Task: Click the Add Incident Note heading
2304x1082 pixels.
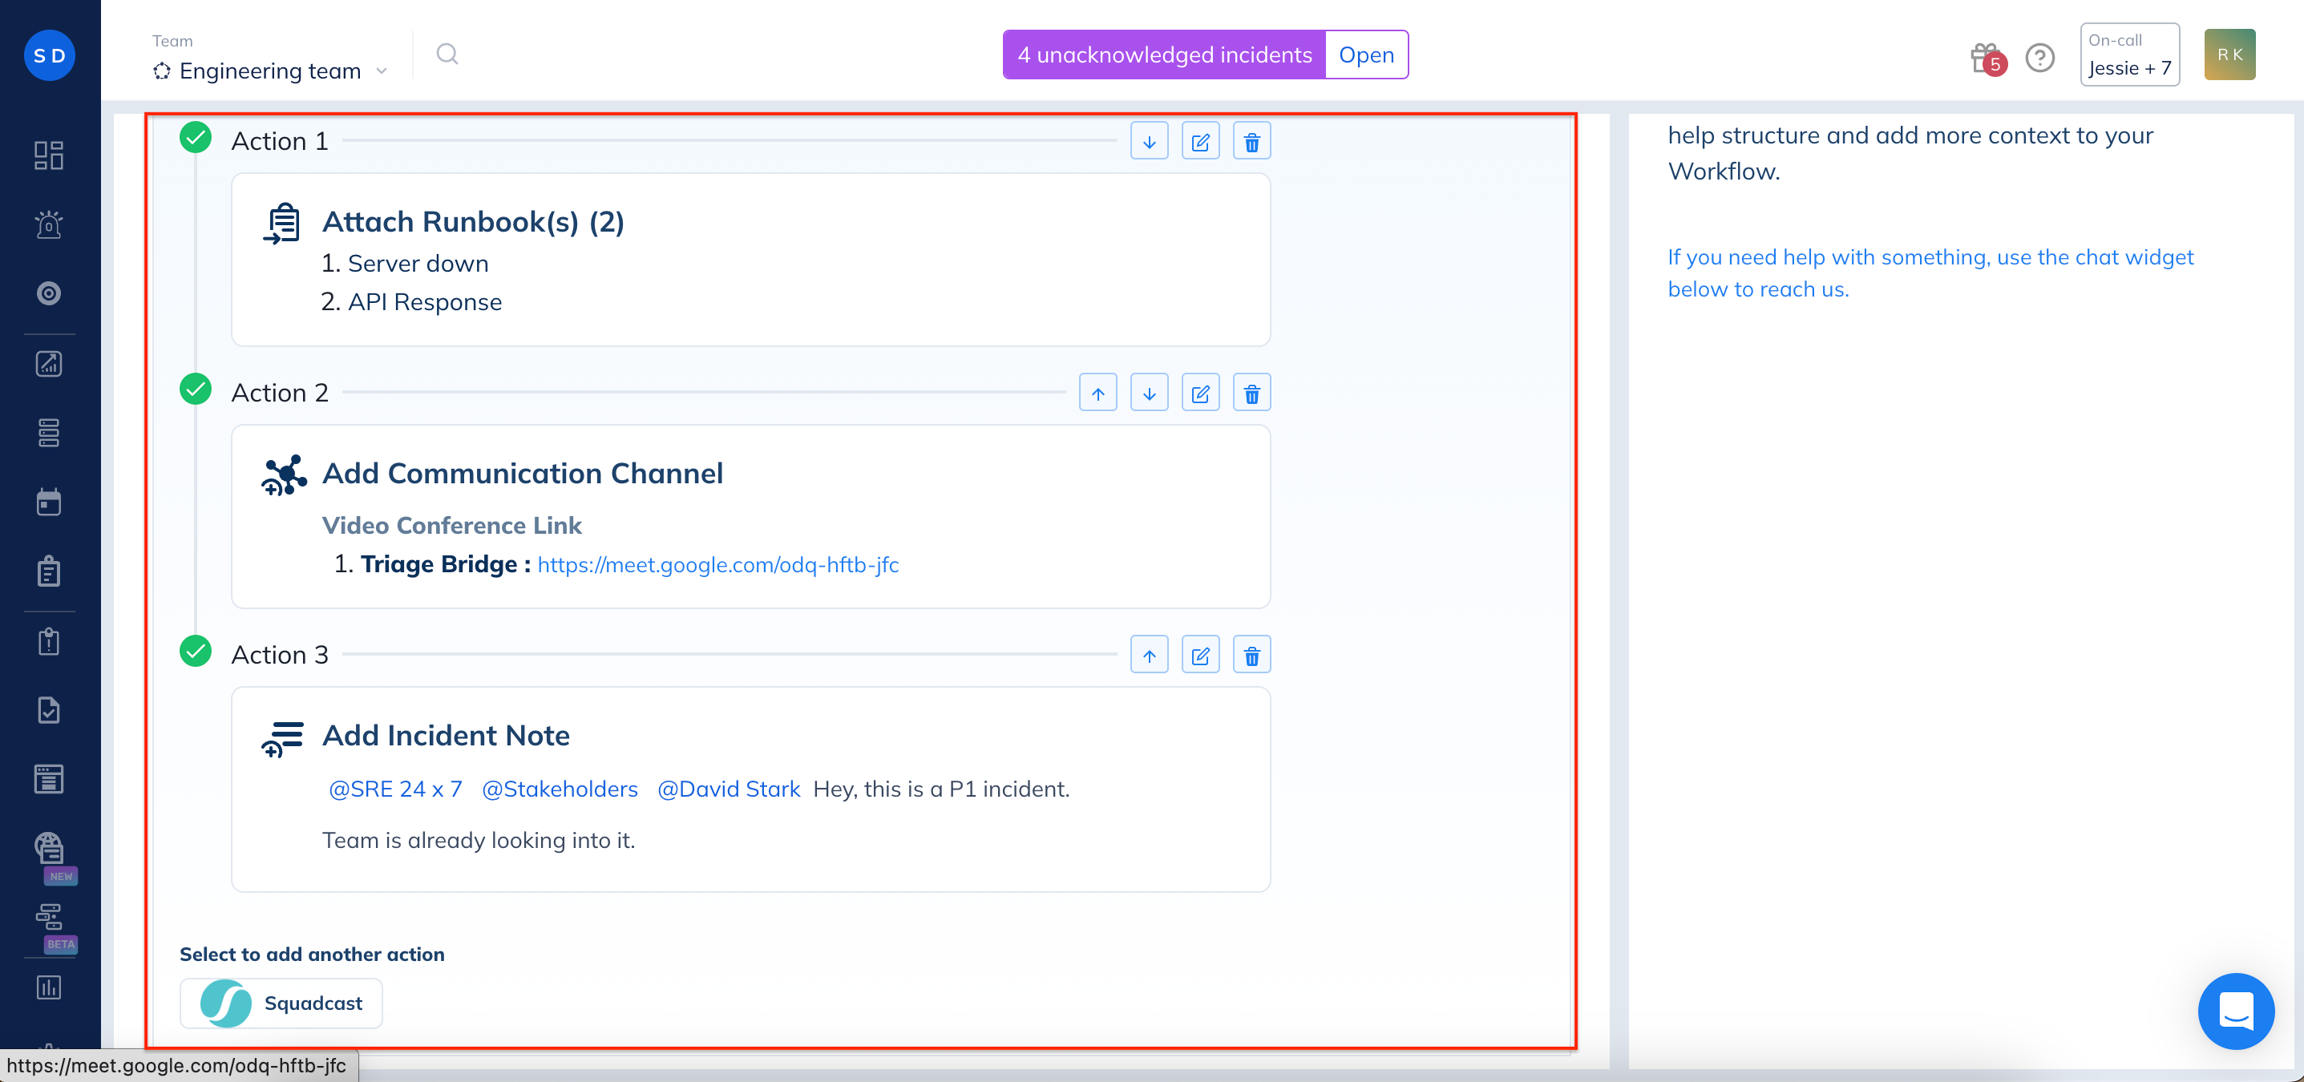Action: pos(446,735)
